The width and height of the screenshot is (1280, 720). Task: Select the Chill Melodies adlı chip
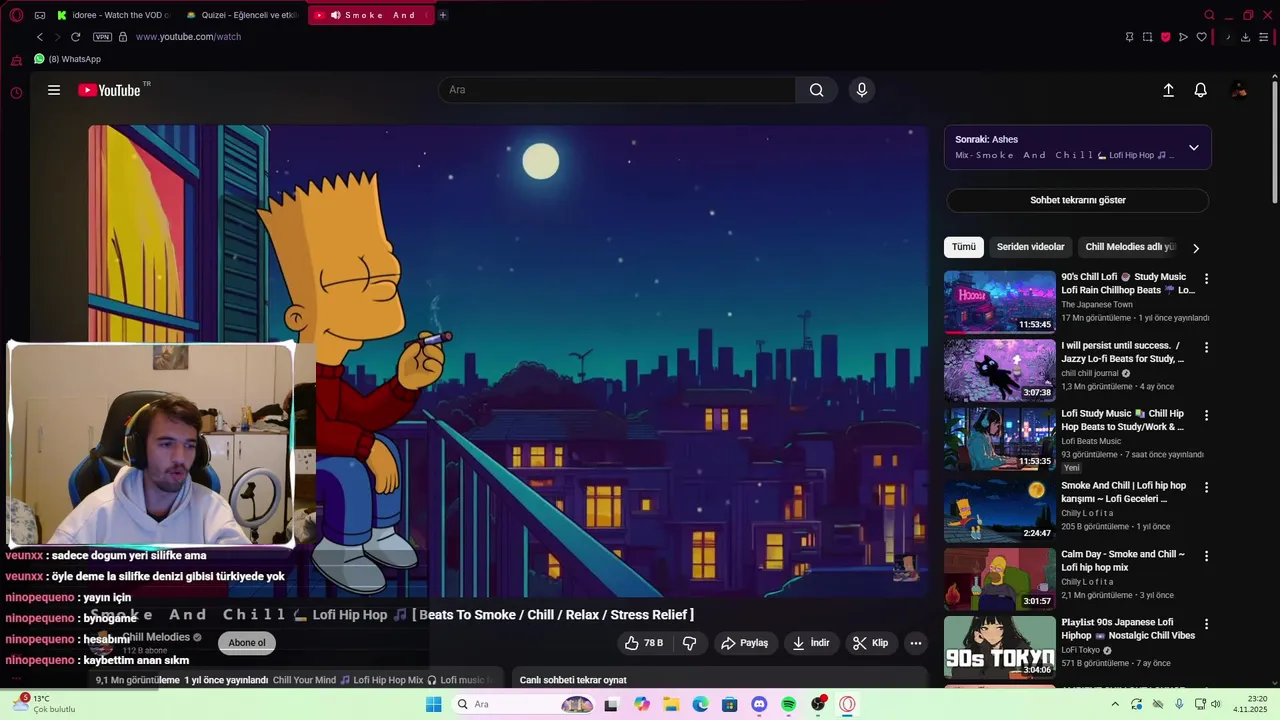(x=1130, y=247)
